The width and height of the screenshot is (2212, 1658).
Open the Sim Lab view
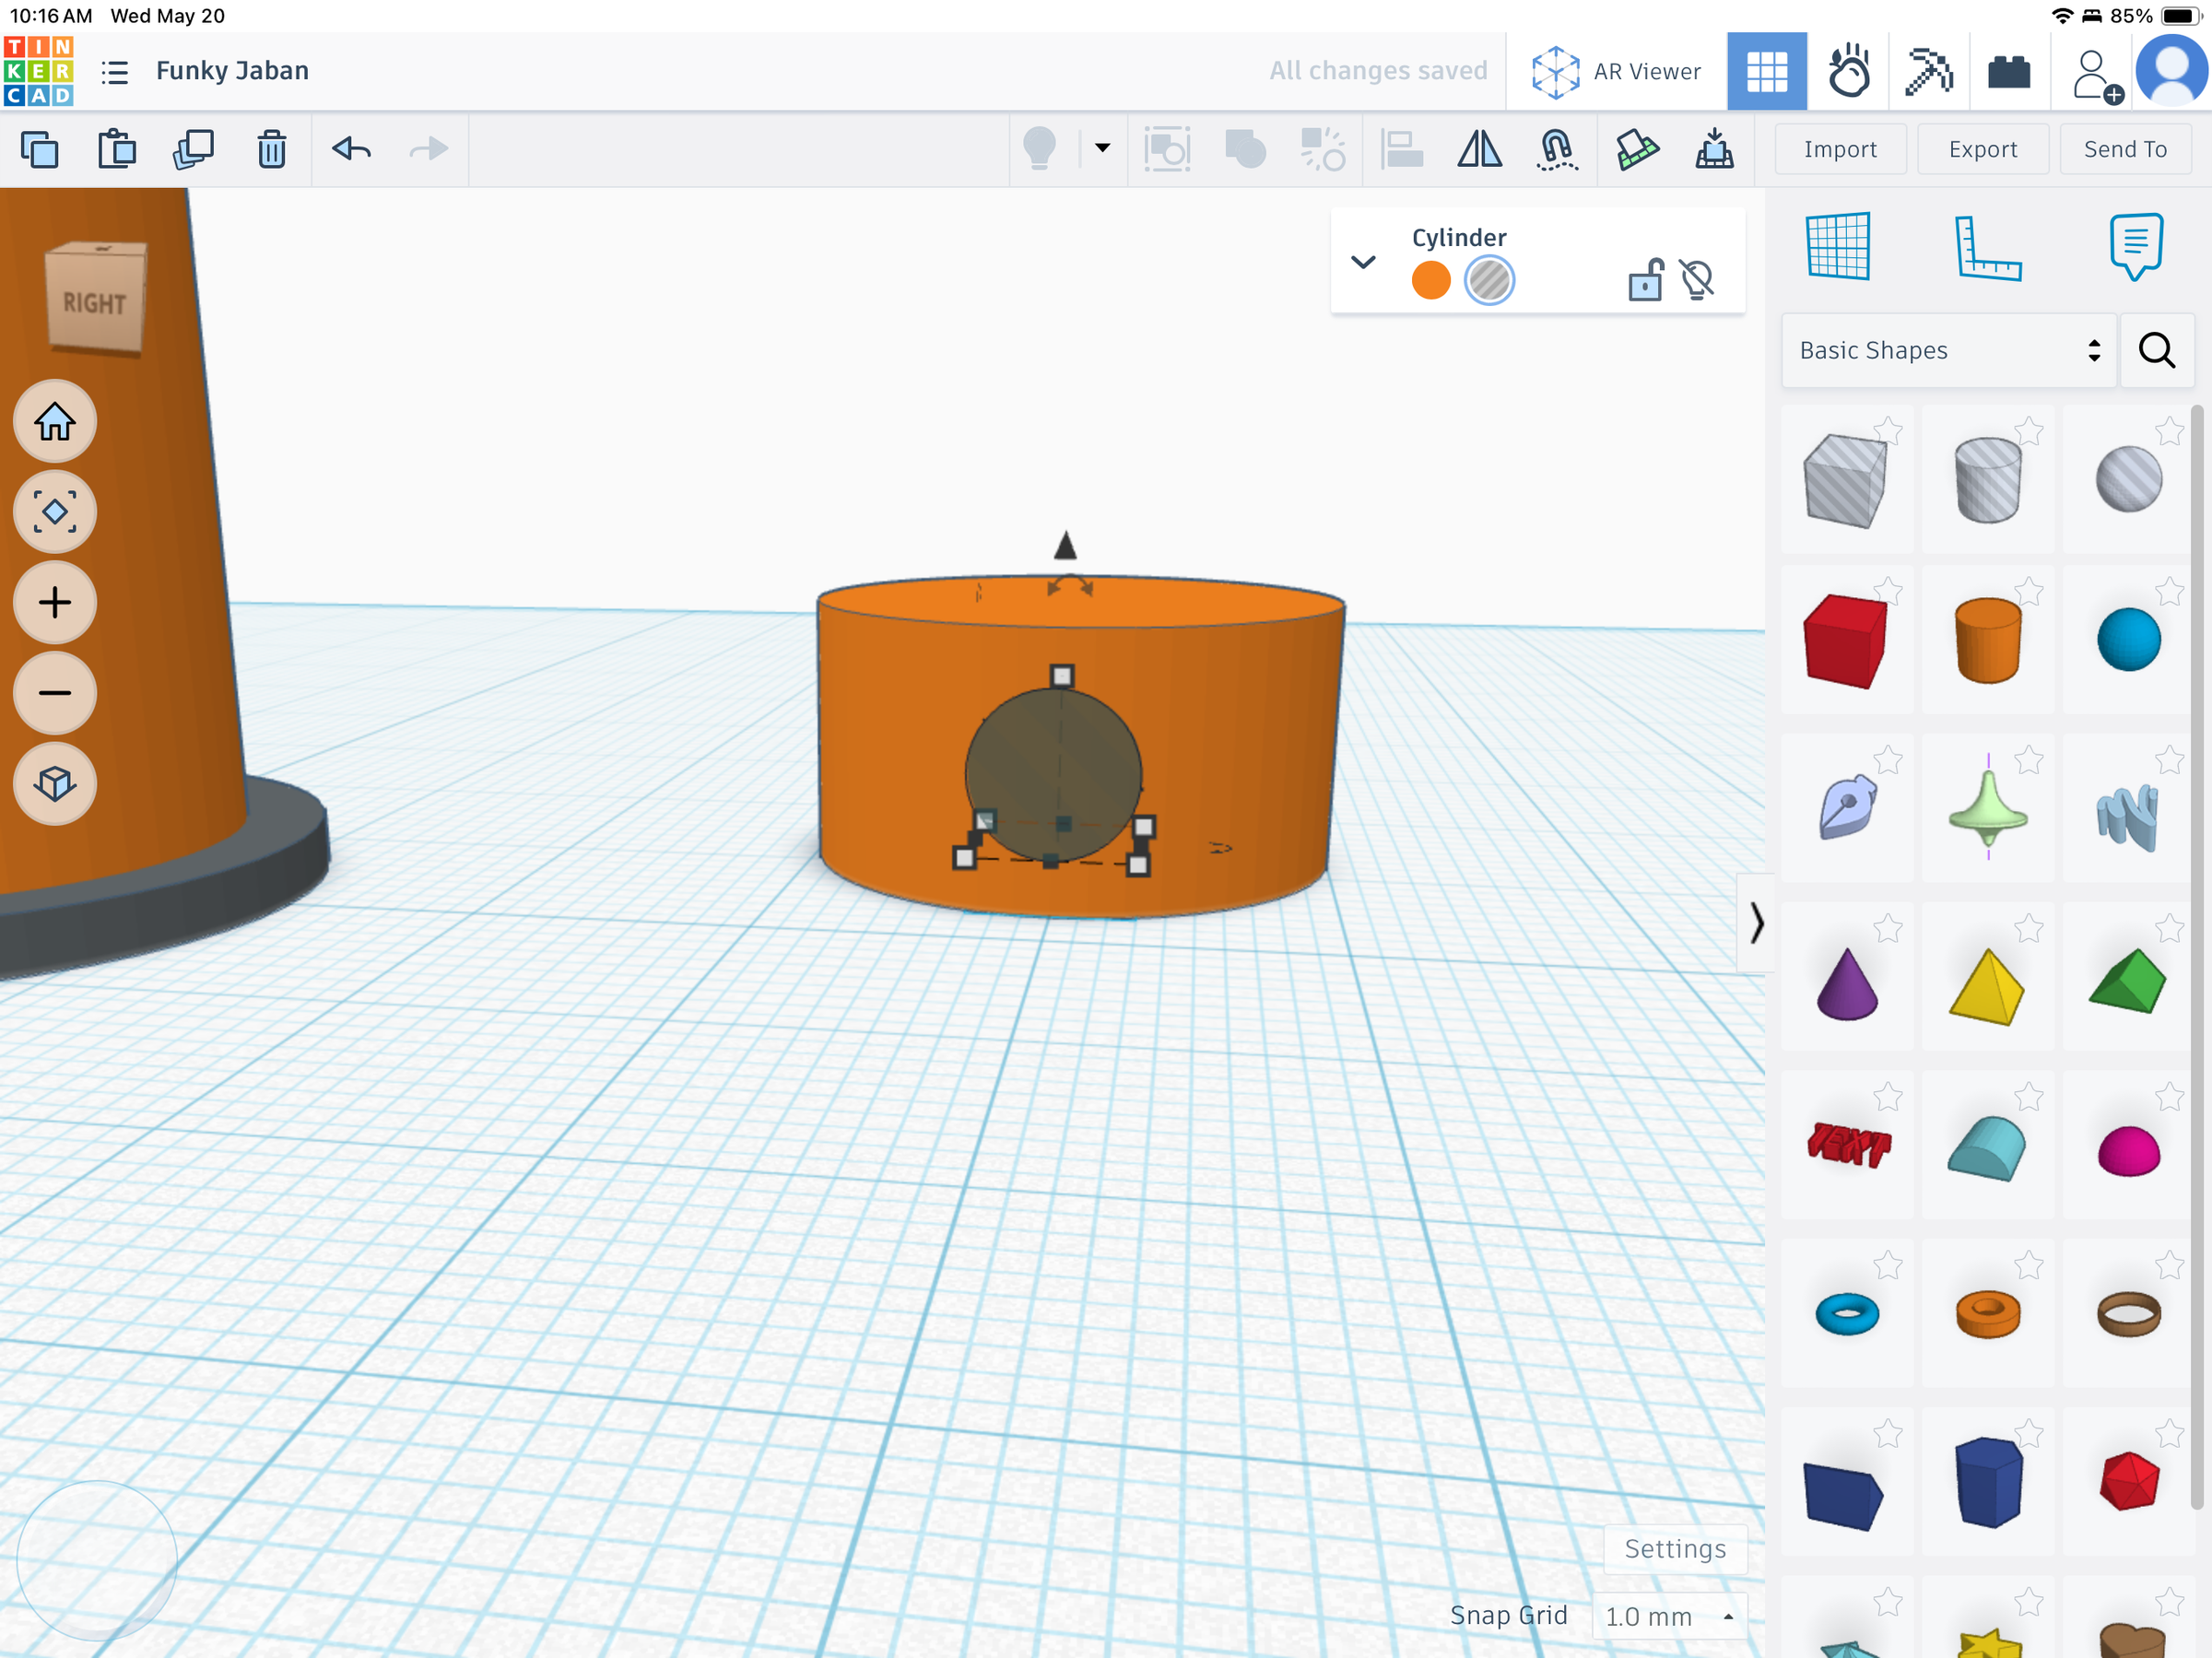click(x=1848, y=72)
